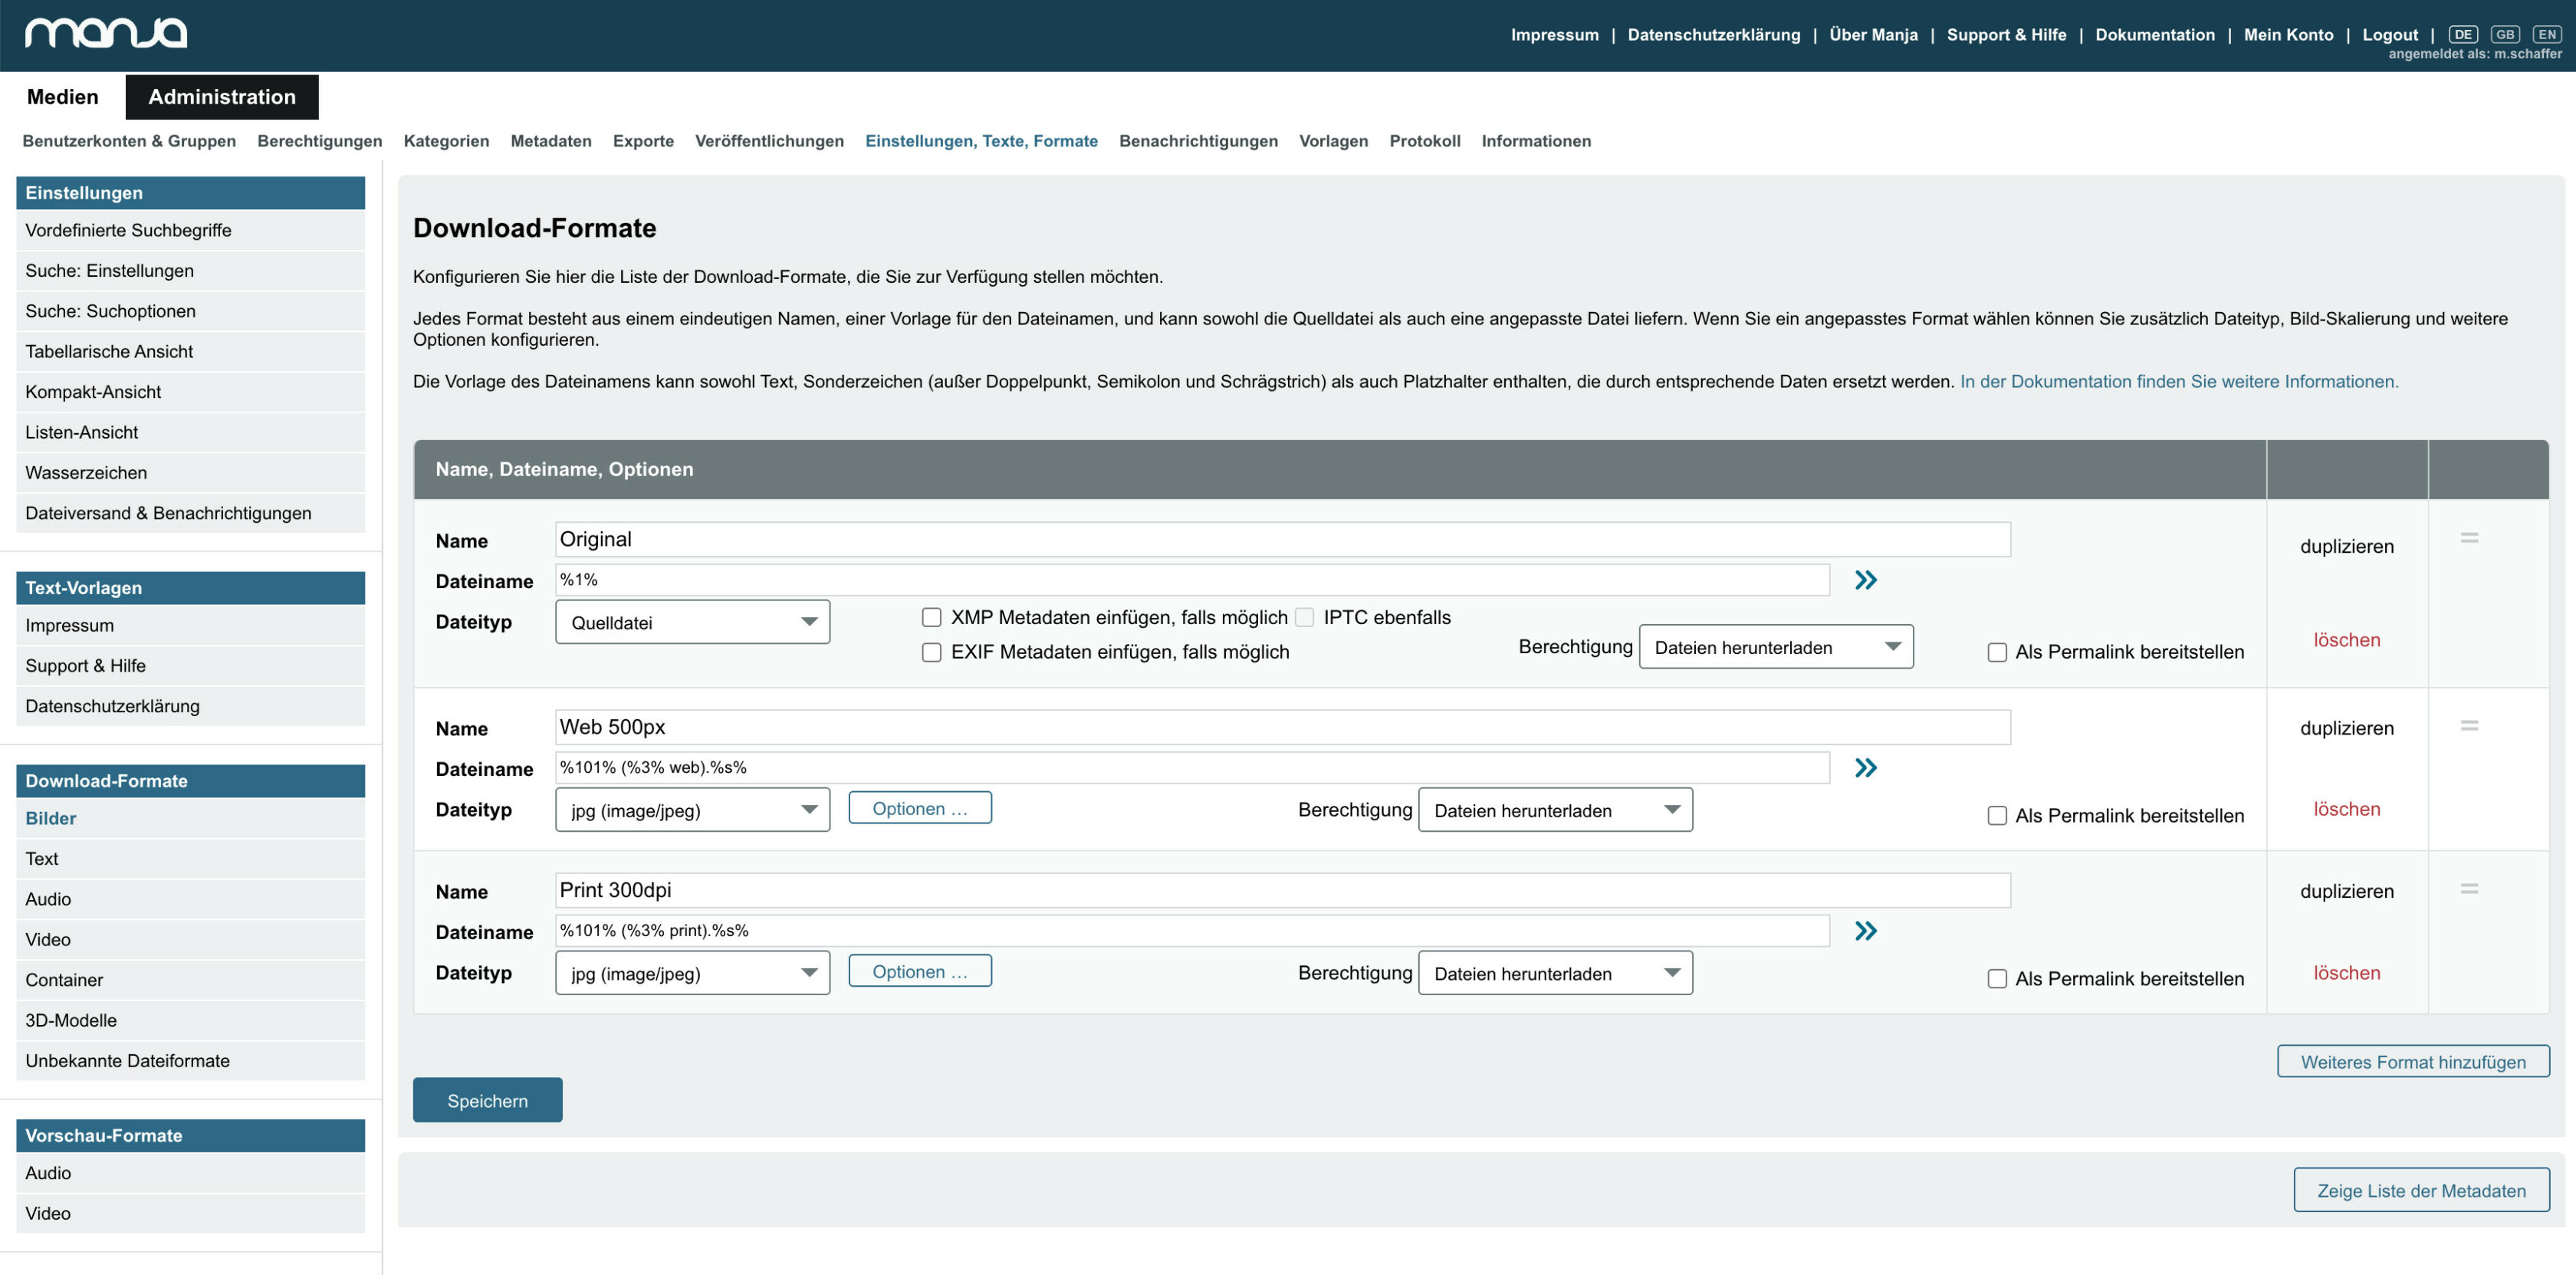Open Berechtigung dropdown for Print 300dpi
Viewport: 2576px width, 1275px height.
click(x=1555, y=973)
